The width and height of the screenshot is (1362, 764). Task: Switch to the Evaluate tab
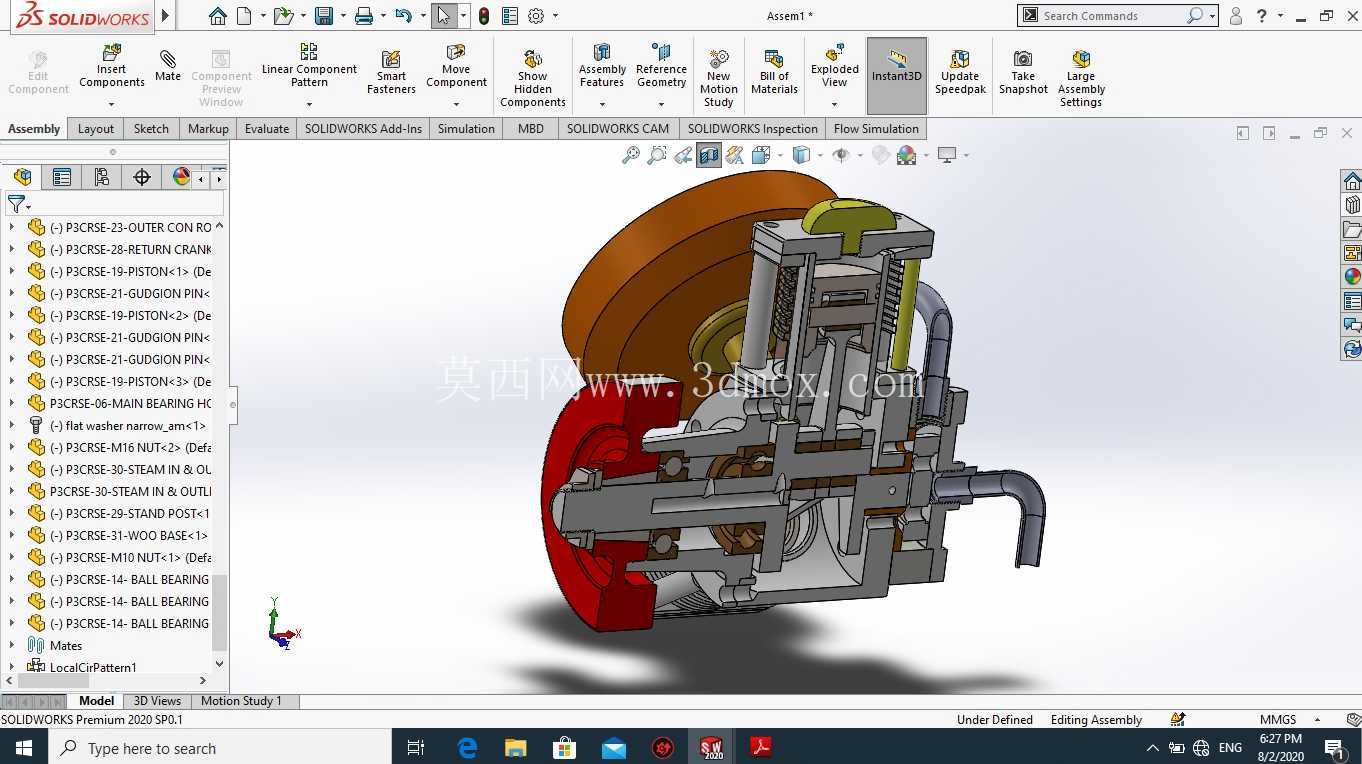[x=267, y=129]
